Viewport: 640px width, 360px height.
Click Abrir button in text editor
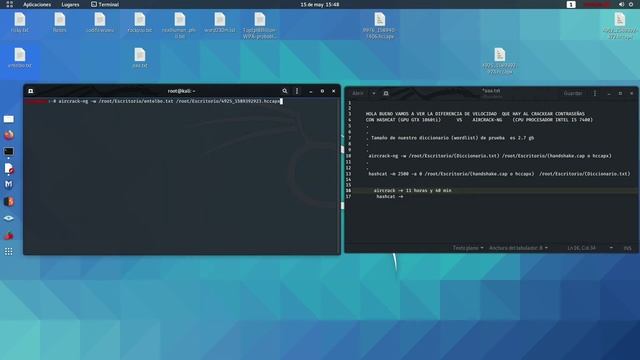(358, 93)
